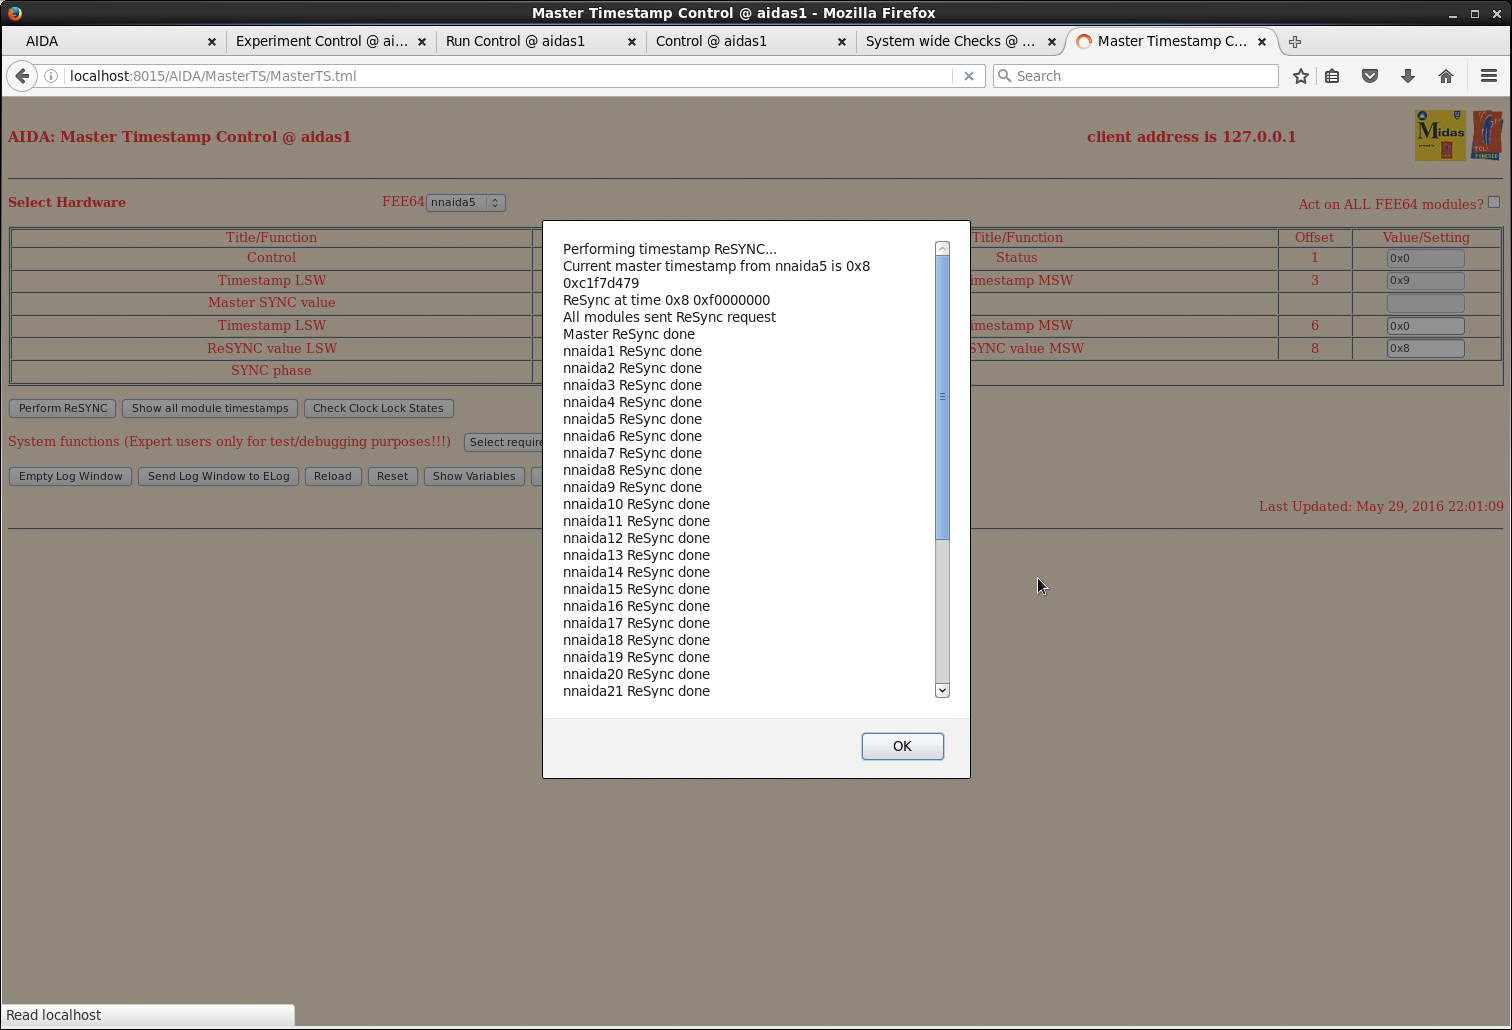Open the downloads arrow icon
Image resolution: width=1512 pixels, height=1030 pixels.
(1408, 76)
